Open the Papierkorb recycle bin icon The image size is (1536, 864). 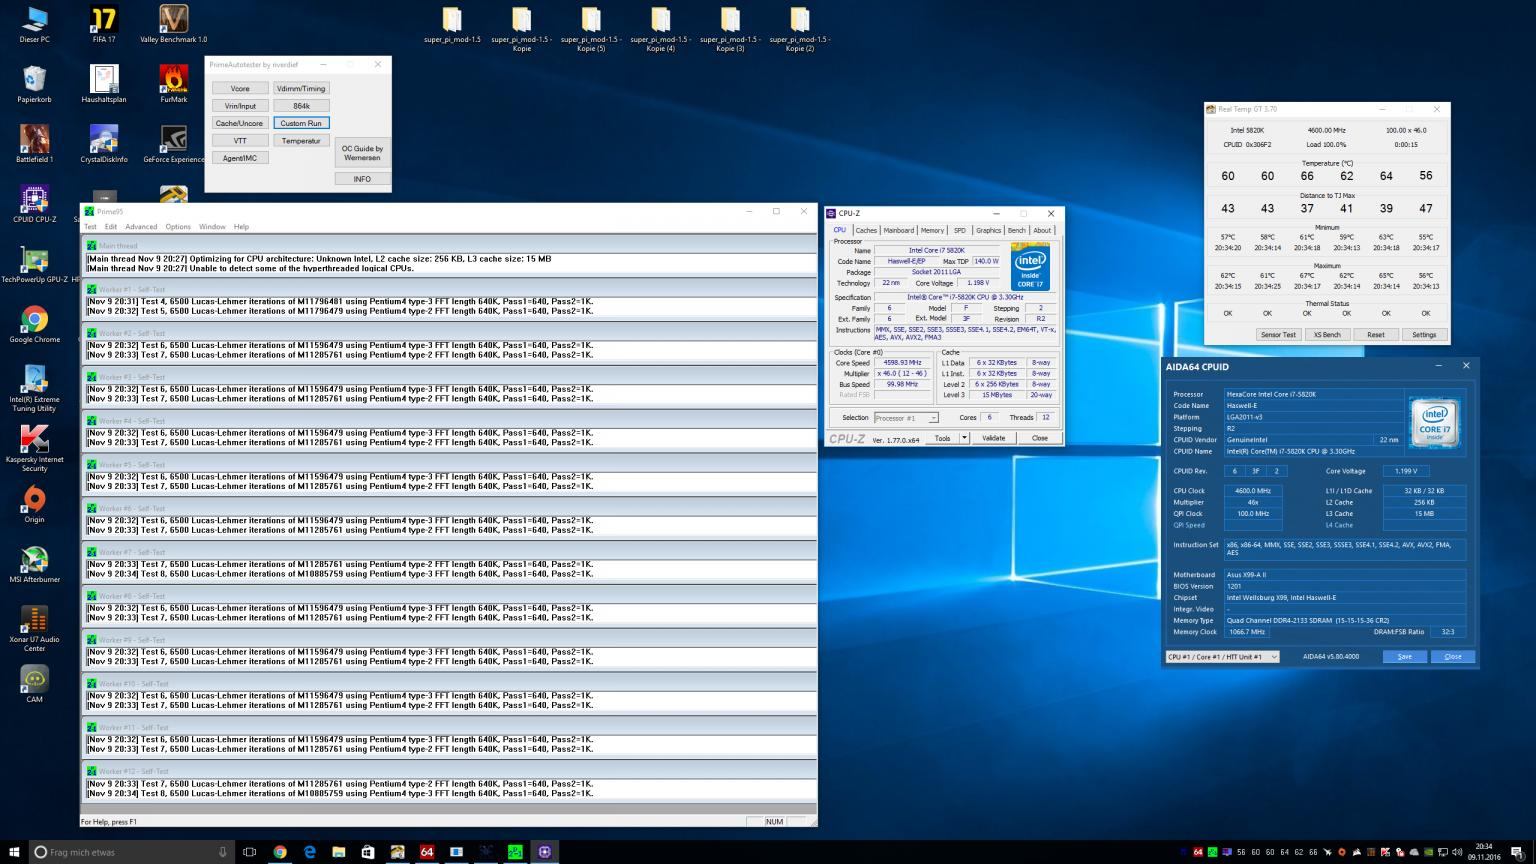34,84
